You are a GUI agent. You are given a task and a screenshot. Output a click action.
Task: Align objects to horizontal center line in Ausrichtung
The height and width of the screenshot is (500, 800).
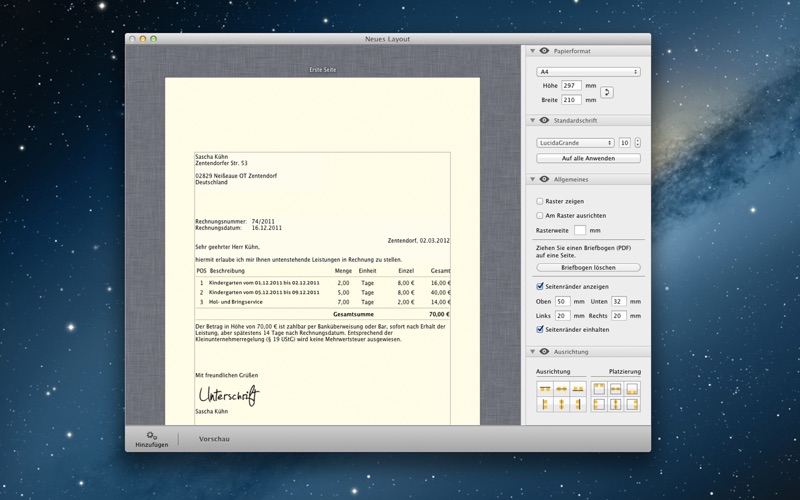pyautogui.click(x=561, y=389)
